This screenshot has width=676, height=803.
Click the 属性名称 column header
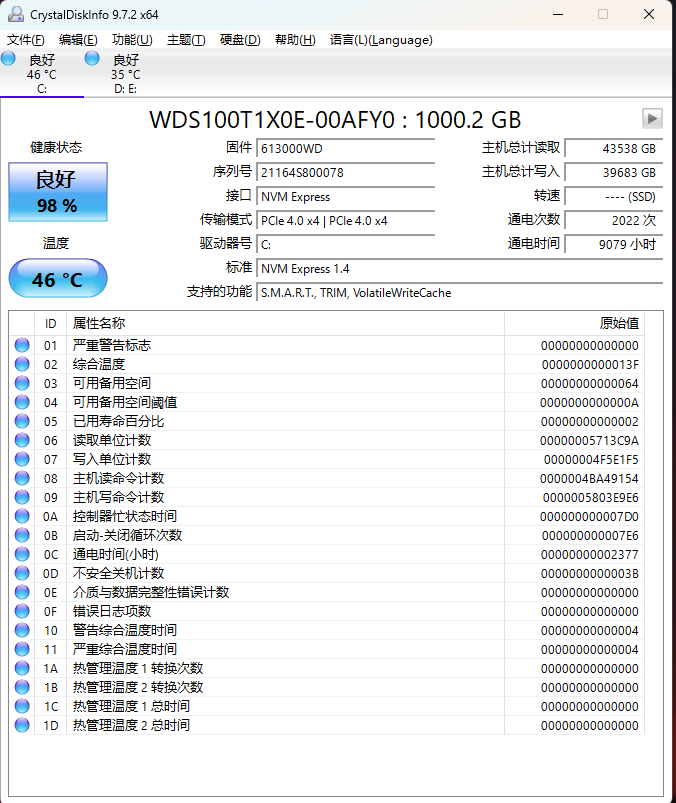tap(99, 323)
